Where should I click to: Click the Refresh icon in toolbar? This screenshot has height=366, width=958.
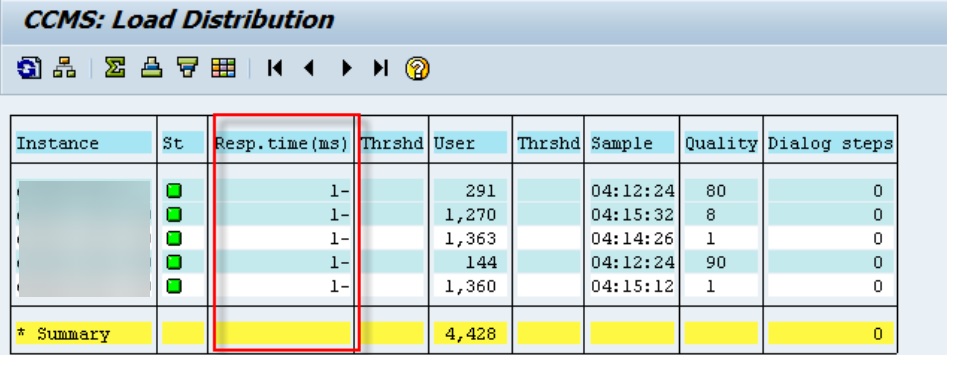(29, 68)
